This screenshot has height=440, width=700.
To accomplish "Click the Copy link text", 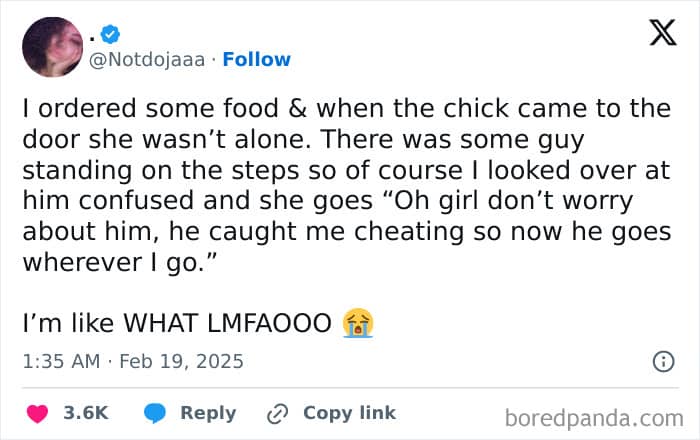I will [x=349, y=413].
